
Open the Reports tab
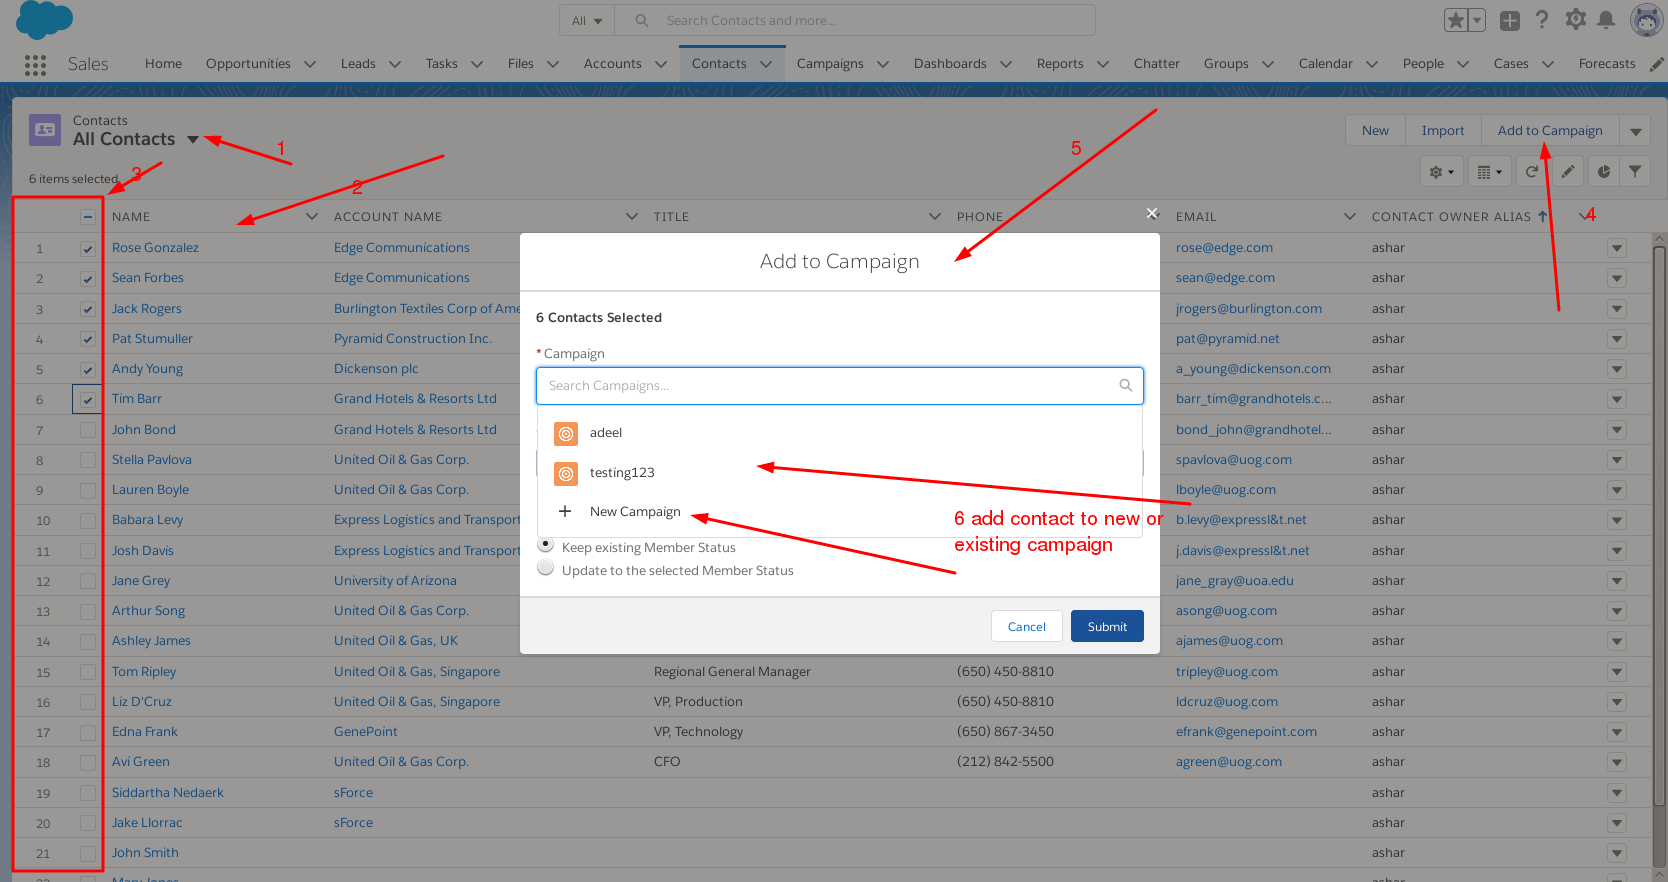coord(1060,64)
